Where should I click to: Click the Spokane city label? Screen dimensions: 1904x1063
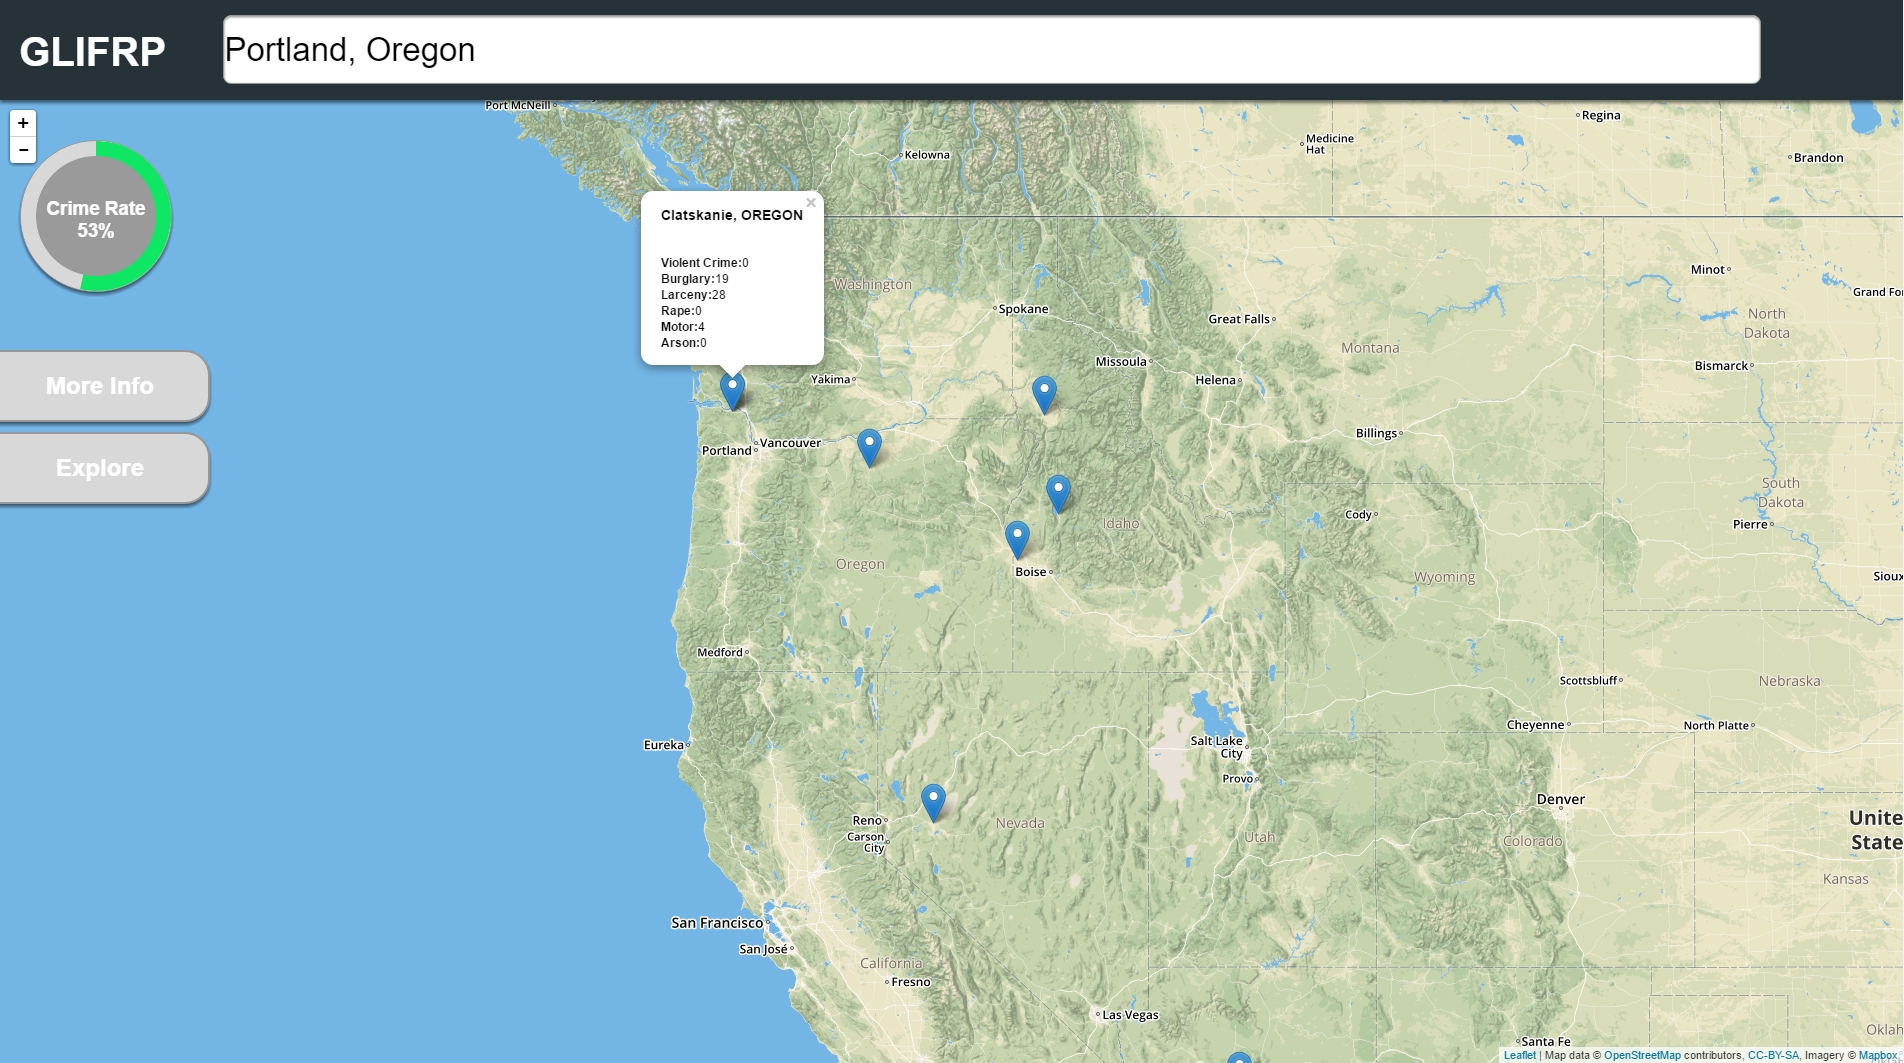(1023, 309)
